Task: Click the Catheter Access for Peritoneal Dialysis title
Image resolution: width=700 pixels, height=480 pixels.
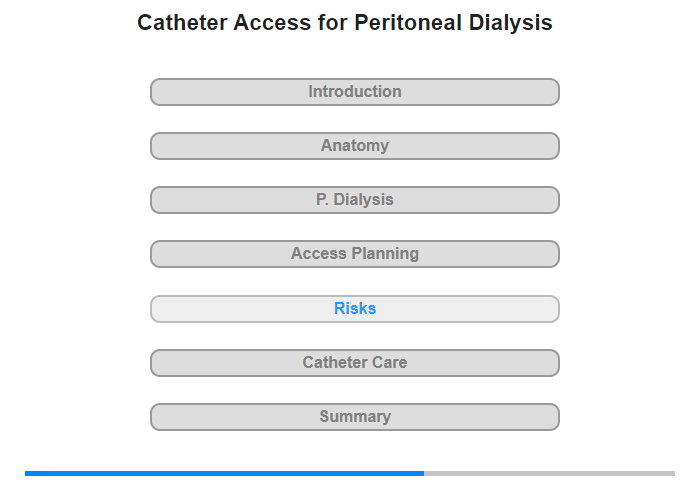Action: point(344,23)
